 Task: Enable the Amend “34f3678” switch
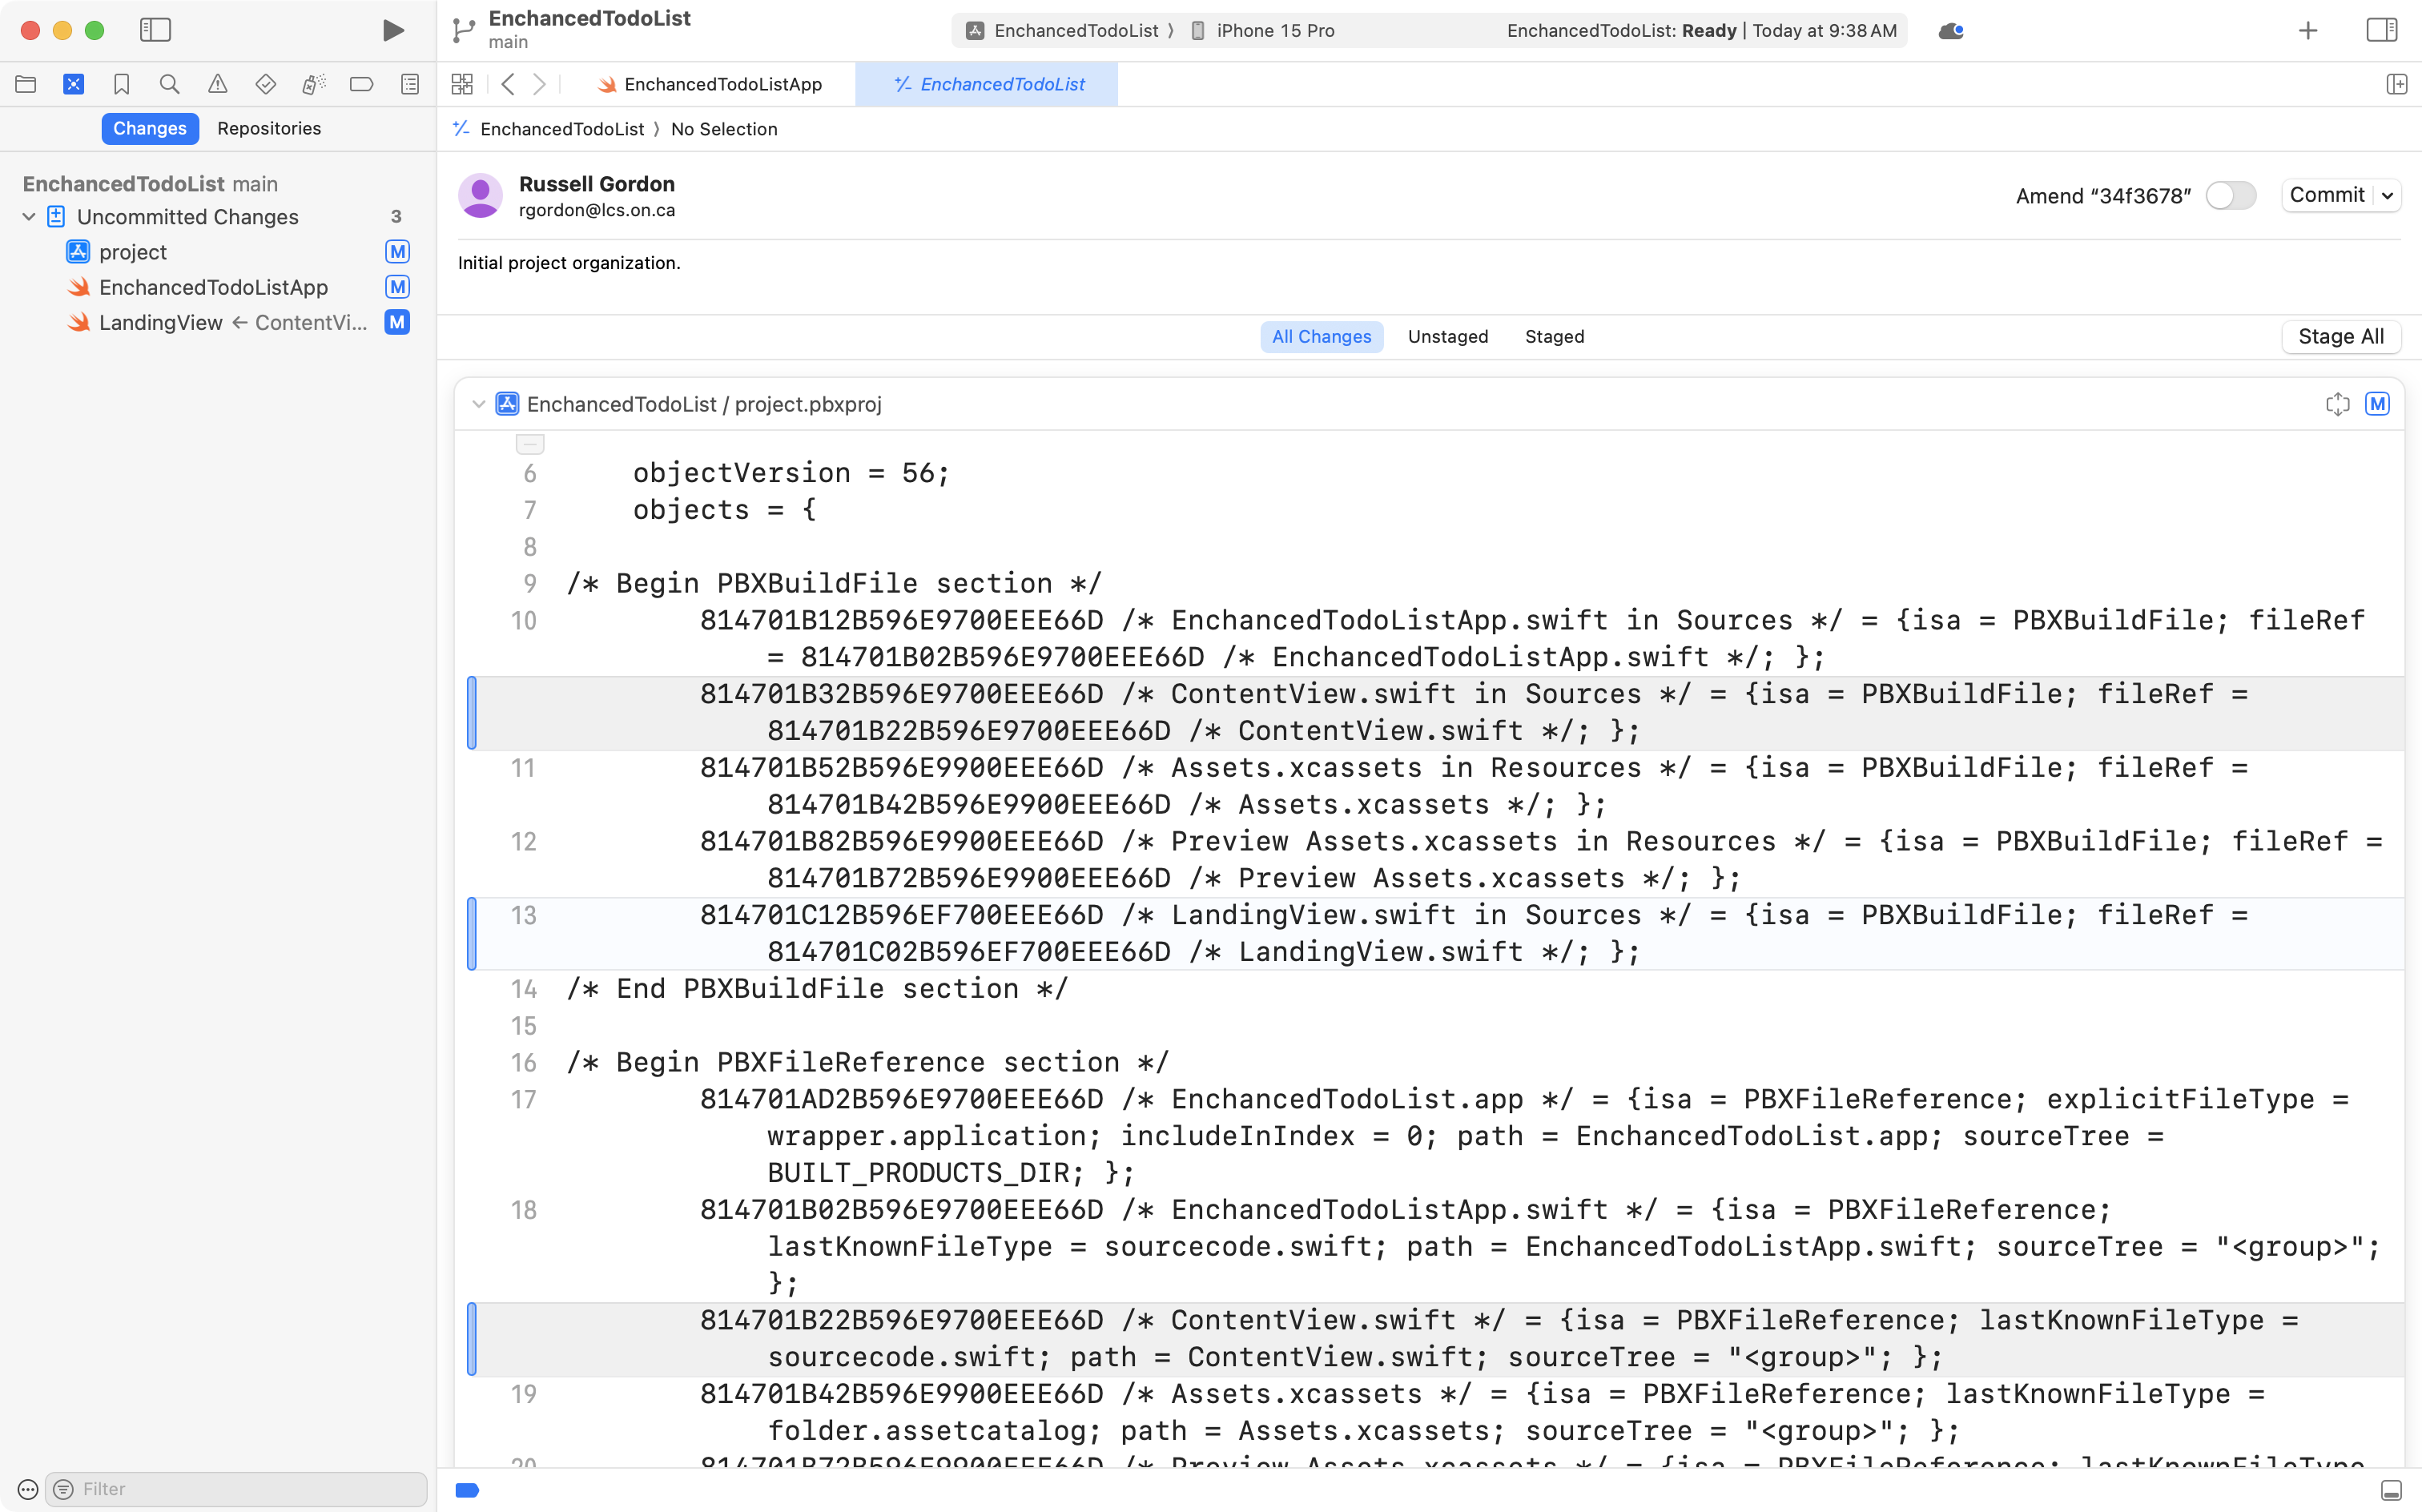pos(2231,195)
